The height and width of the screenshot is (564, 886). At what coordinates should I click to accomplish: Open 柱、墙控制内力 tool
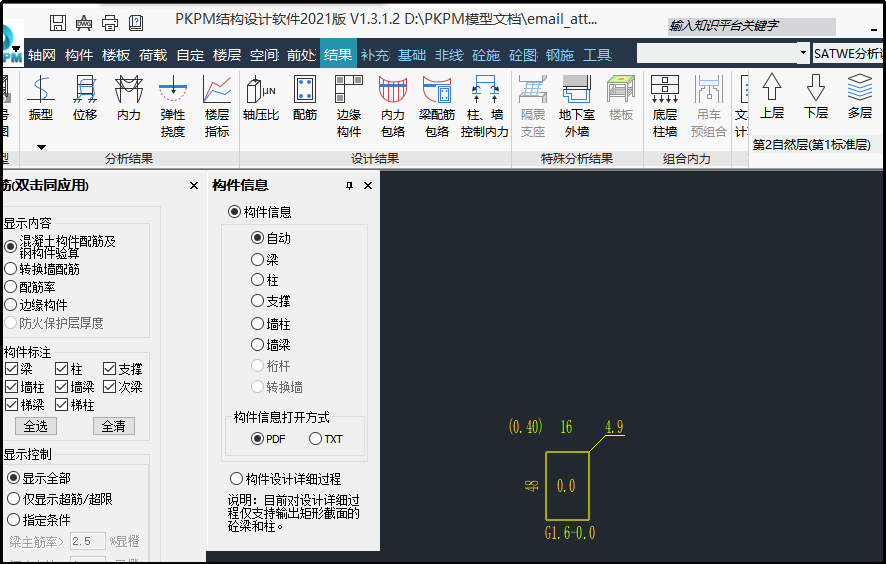click(x=485, y=107)
